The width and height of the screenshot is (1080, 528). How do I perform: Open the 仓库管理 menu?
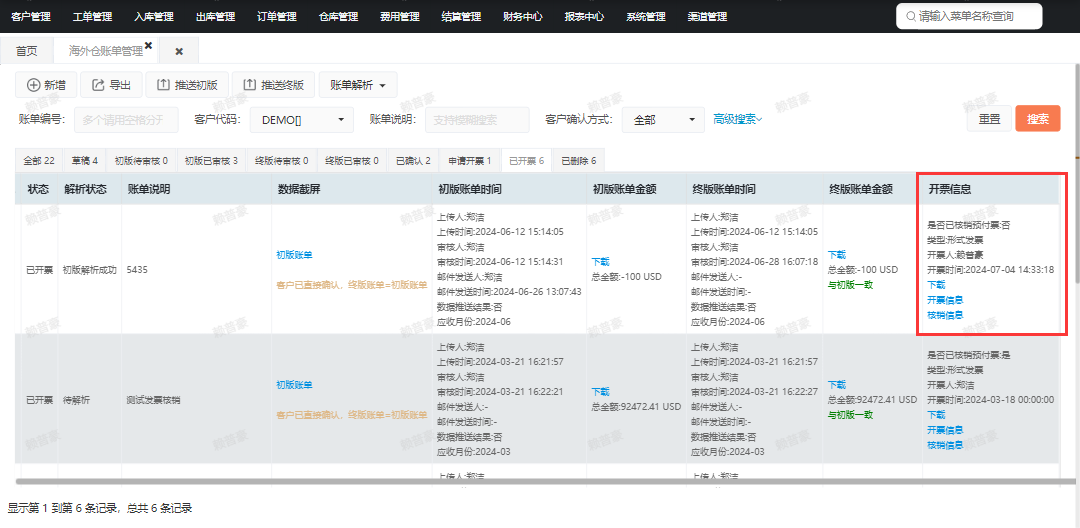(338, 17)
